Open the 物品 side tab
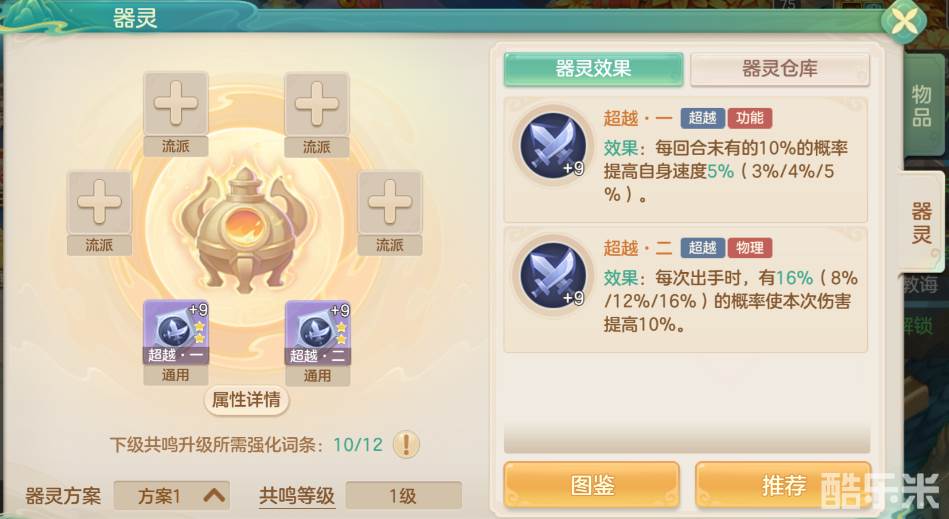This screenshot has height=519, width=949. coord(921,106)
